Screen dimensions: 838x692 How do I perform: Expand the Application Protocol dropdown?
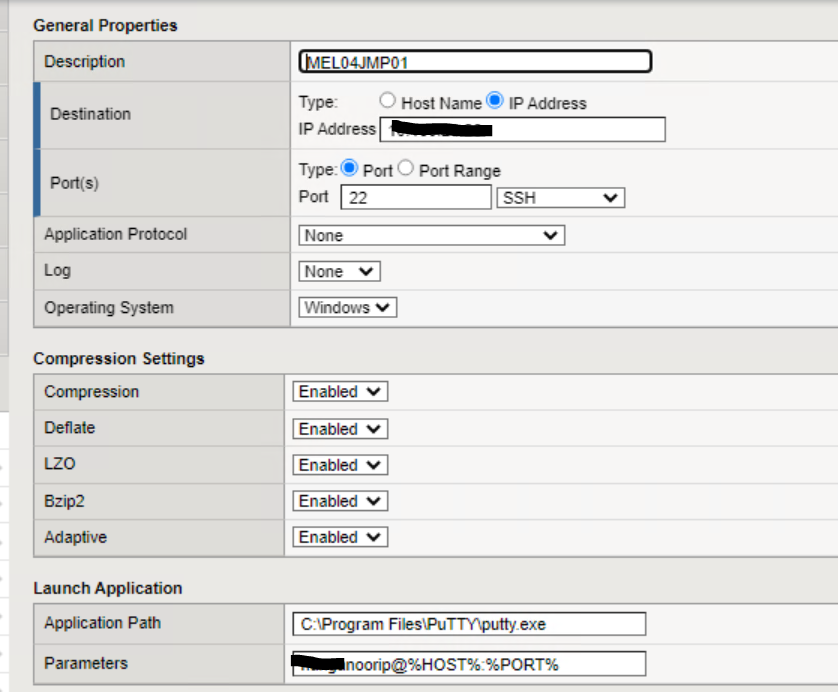431,235
